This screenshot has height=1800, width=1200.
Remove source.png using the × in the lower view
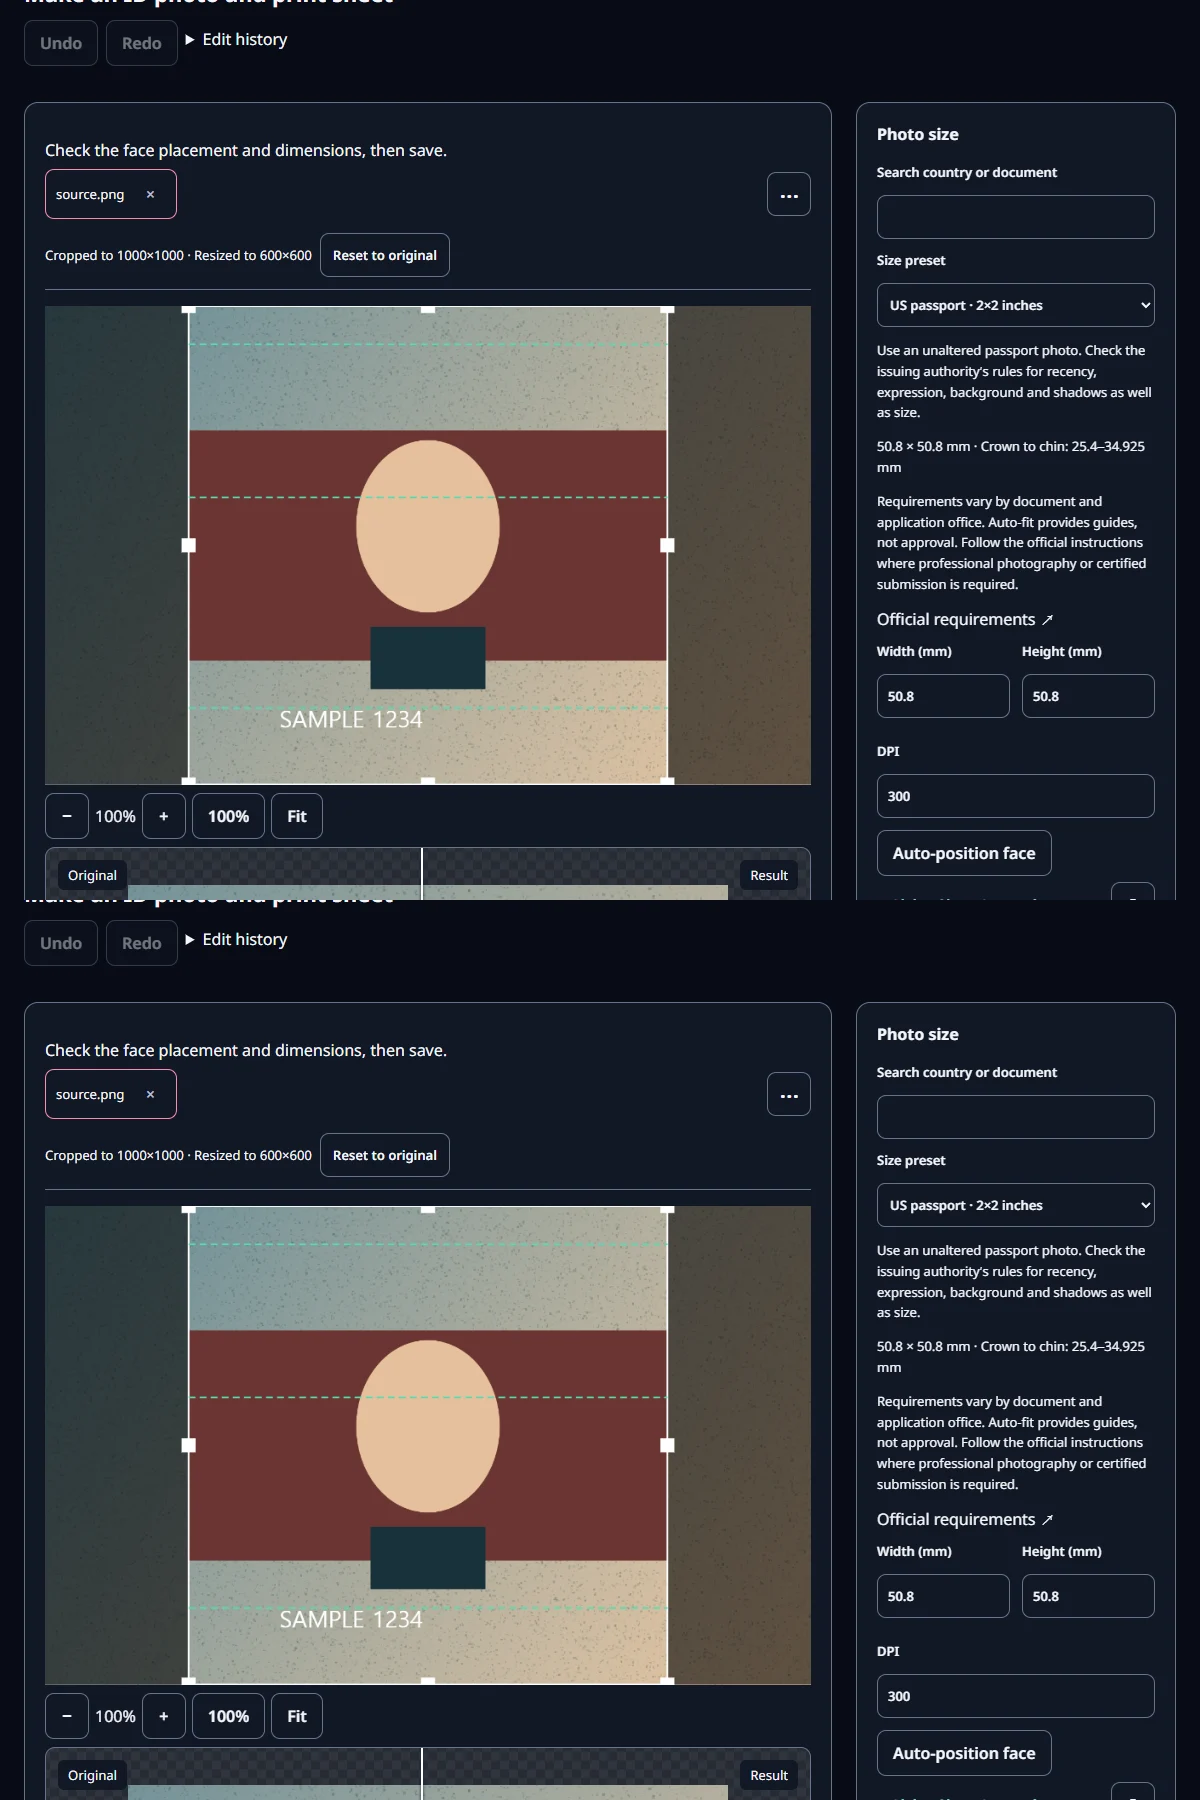(150, 1094)
